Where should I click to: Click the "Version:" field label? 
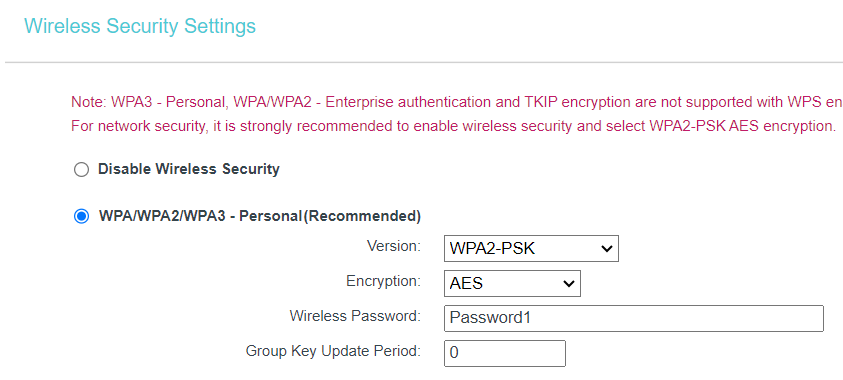click(x=394, y=246)
